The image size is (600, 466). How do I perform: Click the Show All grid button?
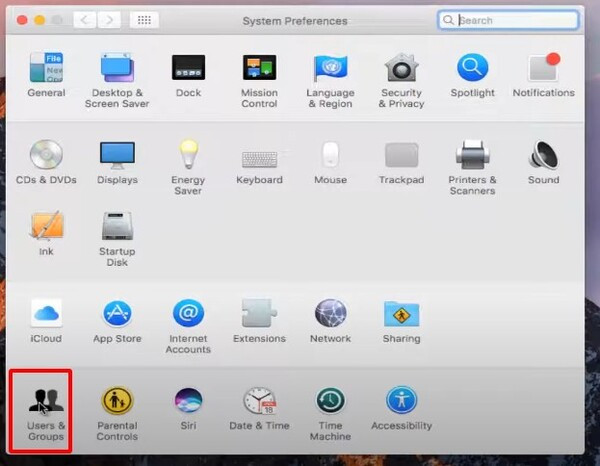(144, 20)
